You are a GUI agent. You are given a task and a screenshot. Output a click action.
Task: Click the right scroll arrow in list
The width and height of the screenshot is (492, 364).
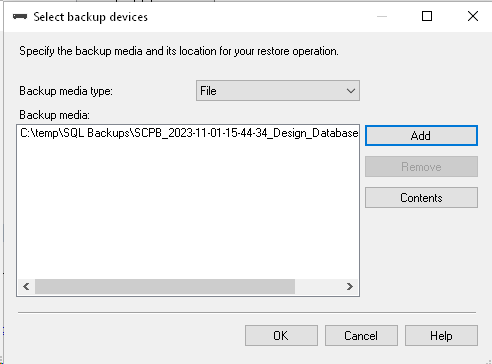(349, 286)
